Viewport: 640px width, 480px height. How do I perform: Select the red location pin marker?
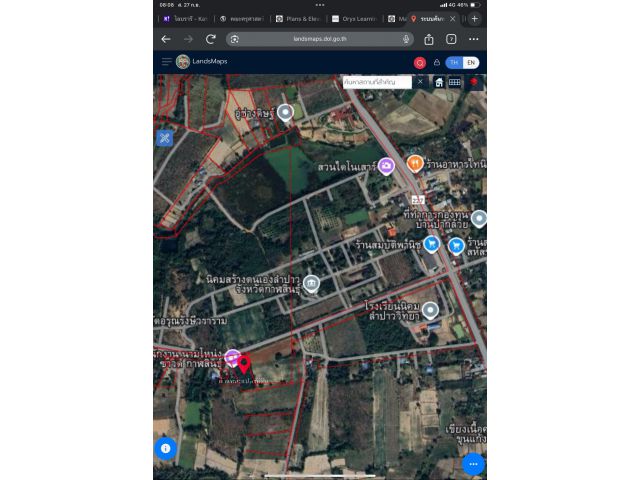pos(244,366)
